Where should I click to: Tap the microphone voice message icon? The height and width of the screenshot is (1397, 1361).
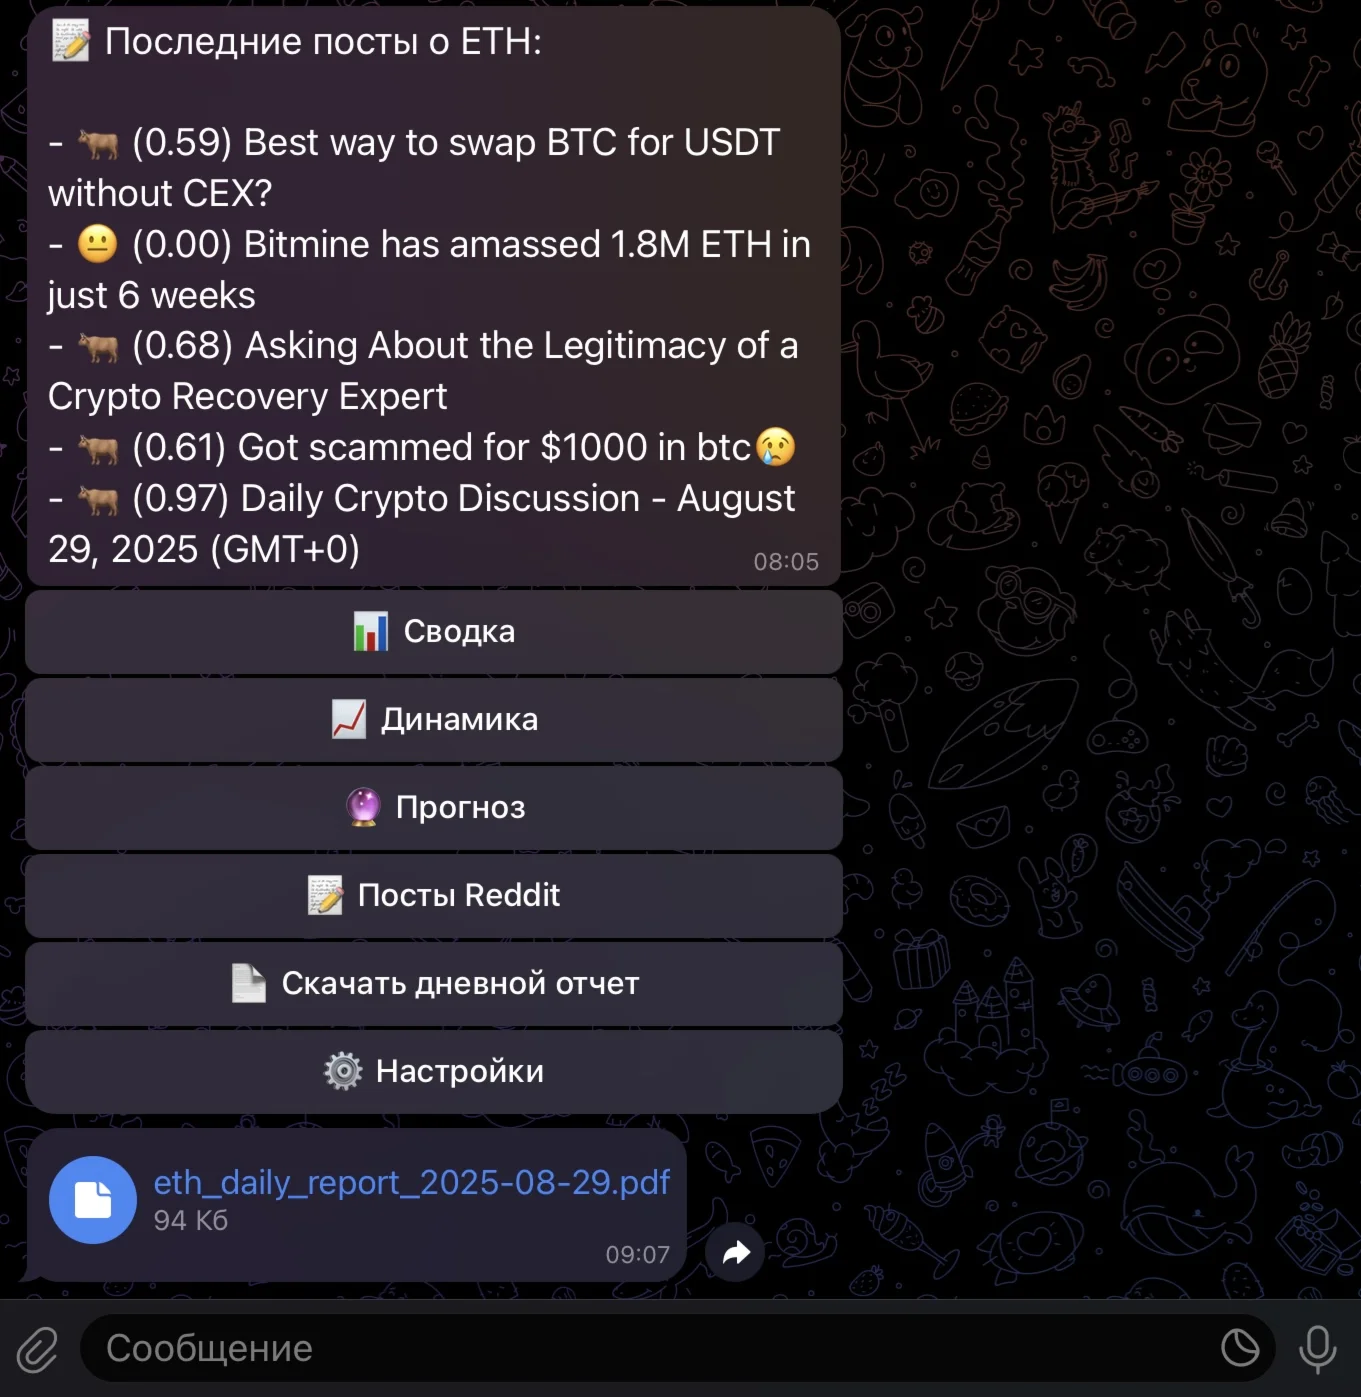point(1317,1349)
